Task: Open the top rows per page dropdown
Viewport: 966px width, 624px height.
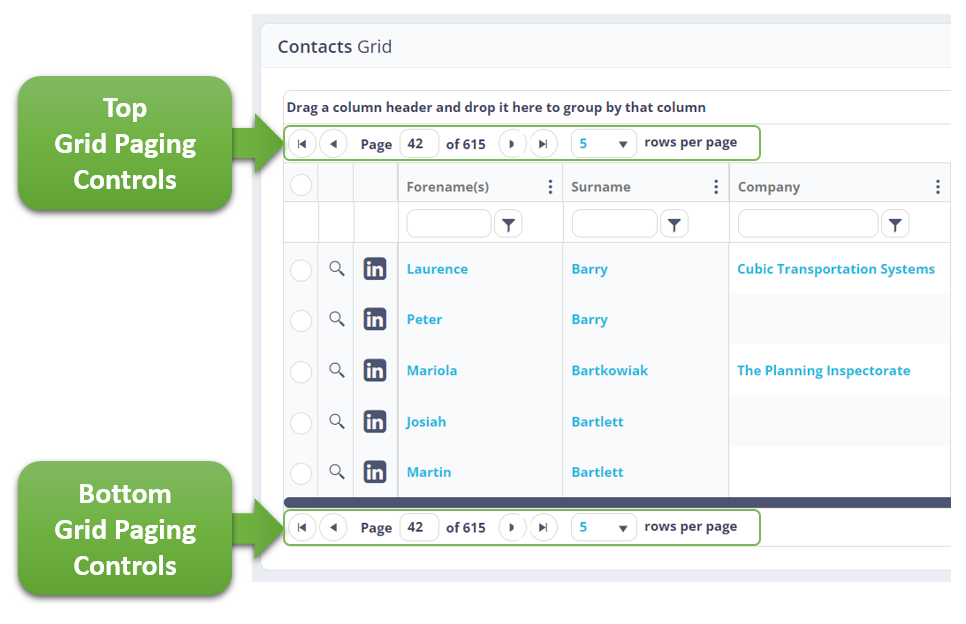Action: point(603,143)
